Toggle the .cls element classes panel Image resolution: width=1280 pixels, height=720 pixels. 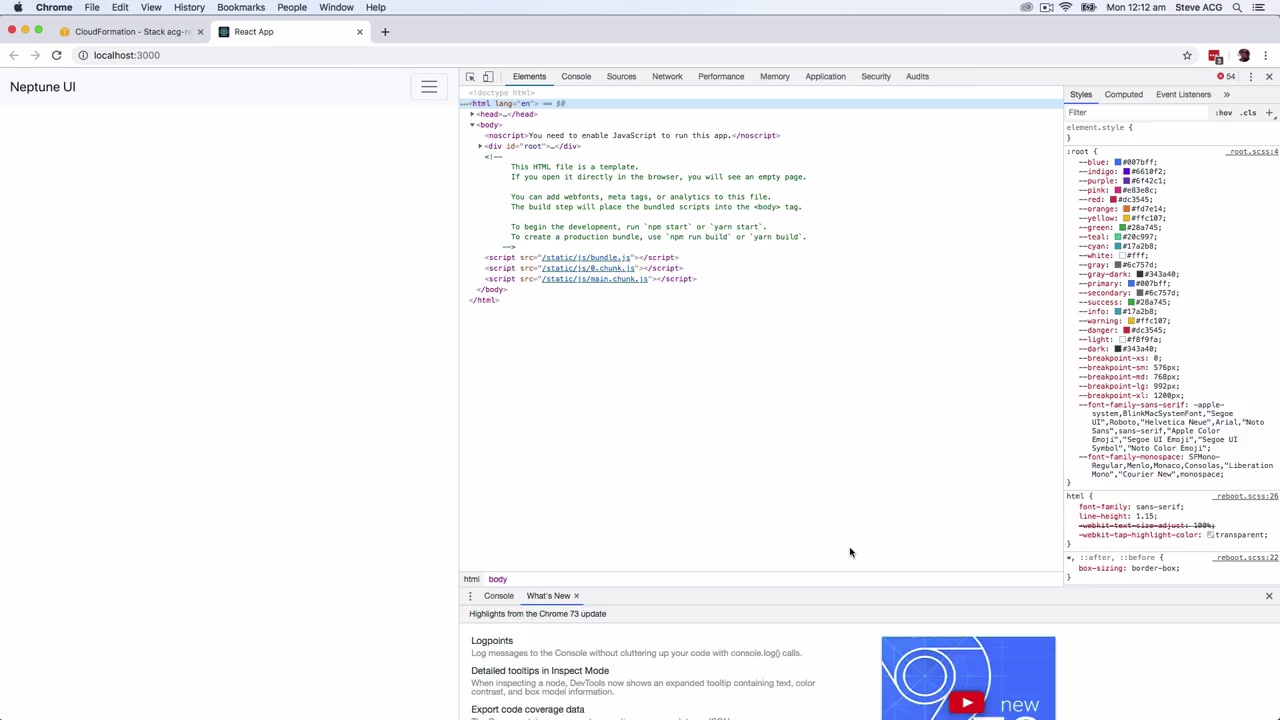pyautogui.click(x=1248, y=113)
